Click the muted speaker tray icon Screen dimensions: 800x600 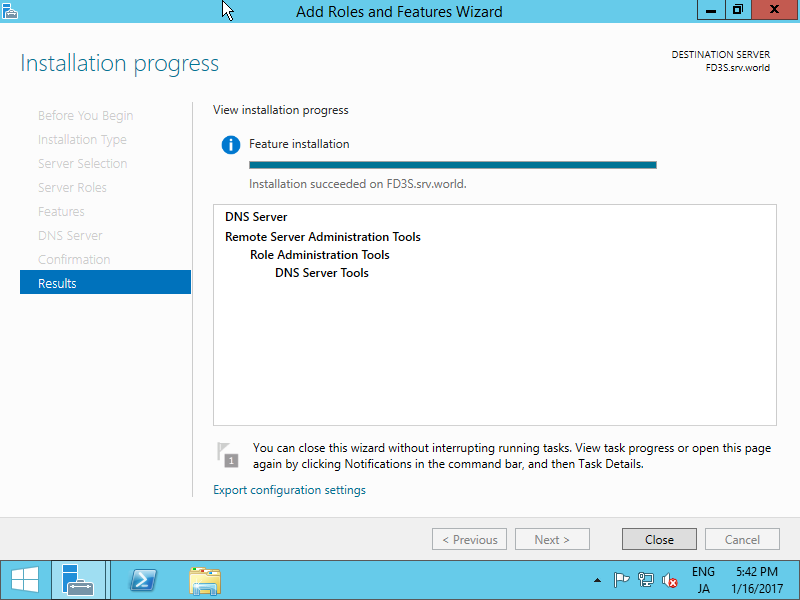669,580
